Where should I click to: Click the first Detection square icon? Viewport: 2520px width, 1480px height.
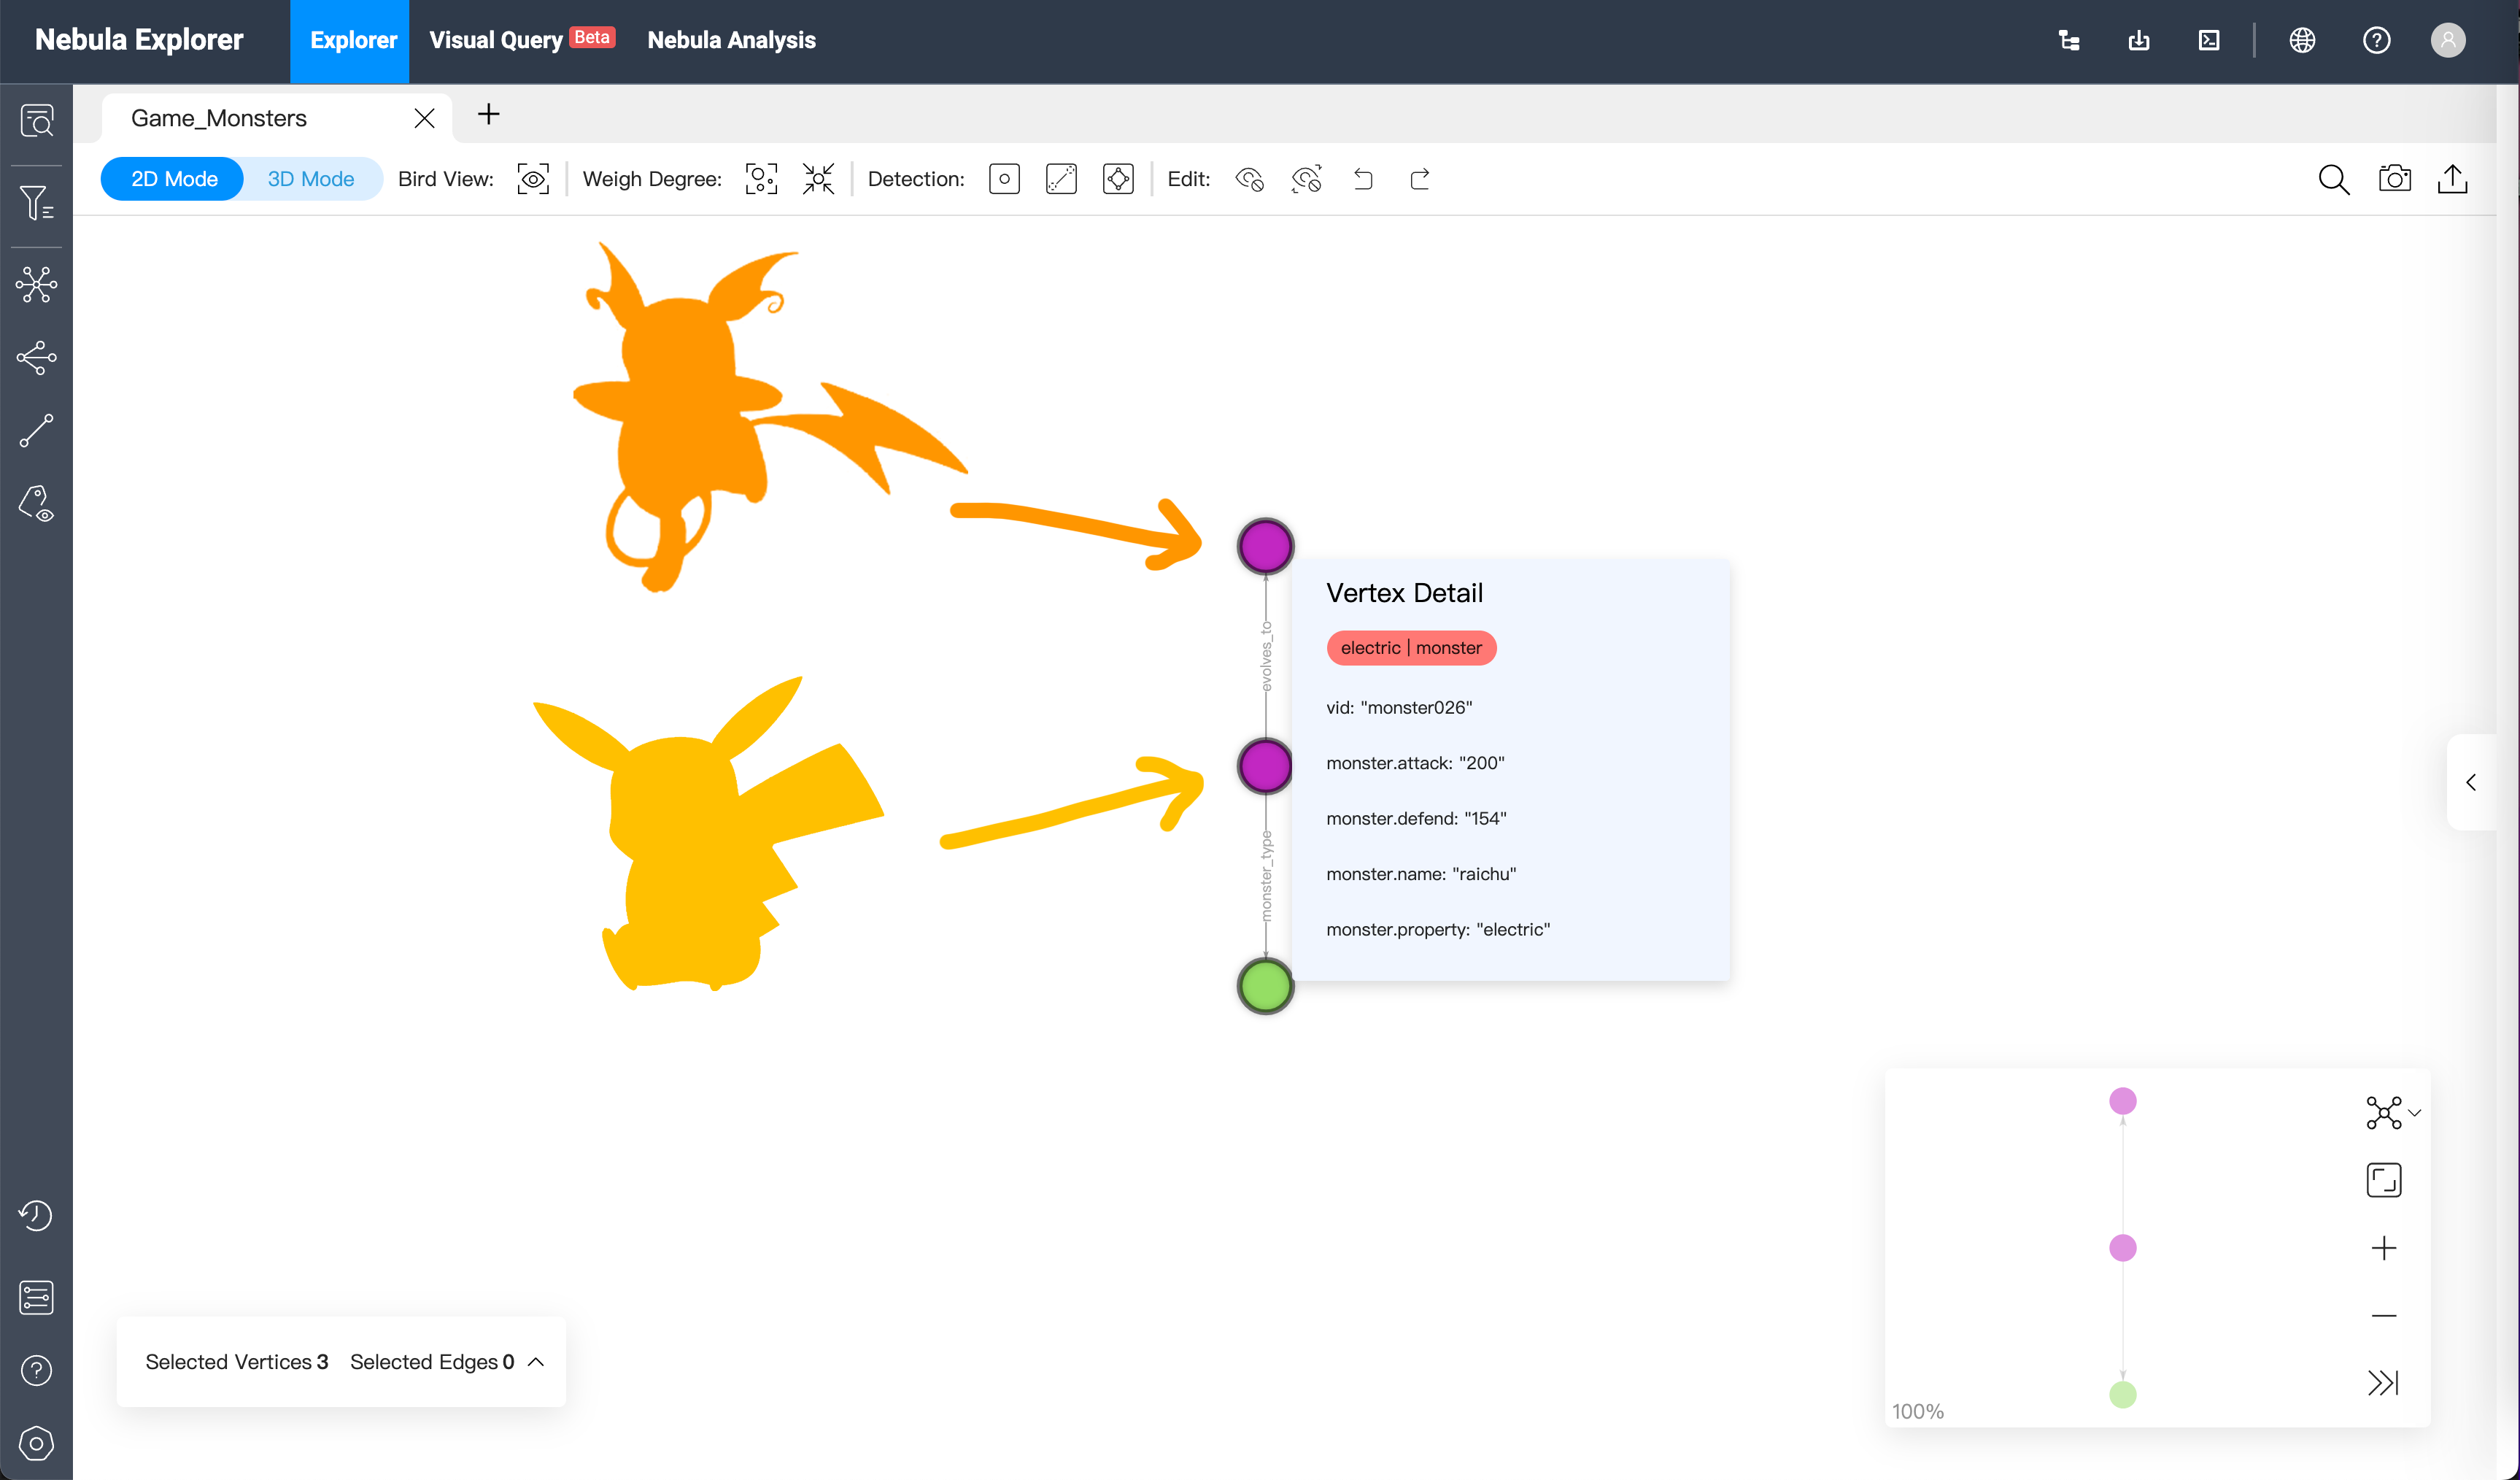1004,179
